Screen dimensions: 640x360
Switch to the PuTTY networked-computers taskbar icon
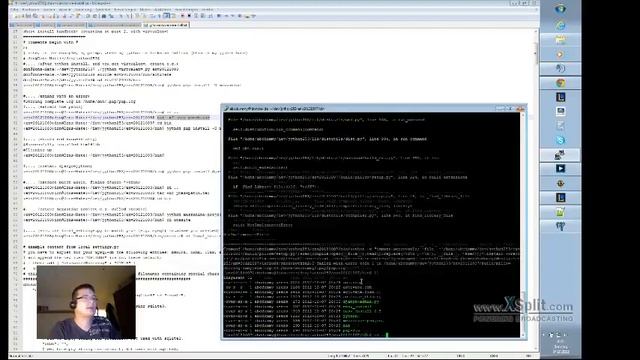[560, 154]
